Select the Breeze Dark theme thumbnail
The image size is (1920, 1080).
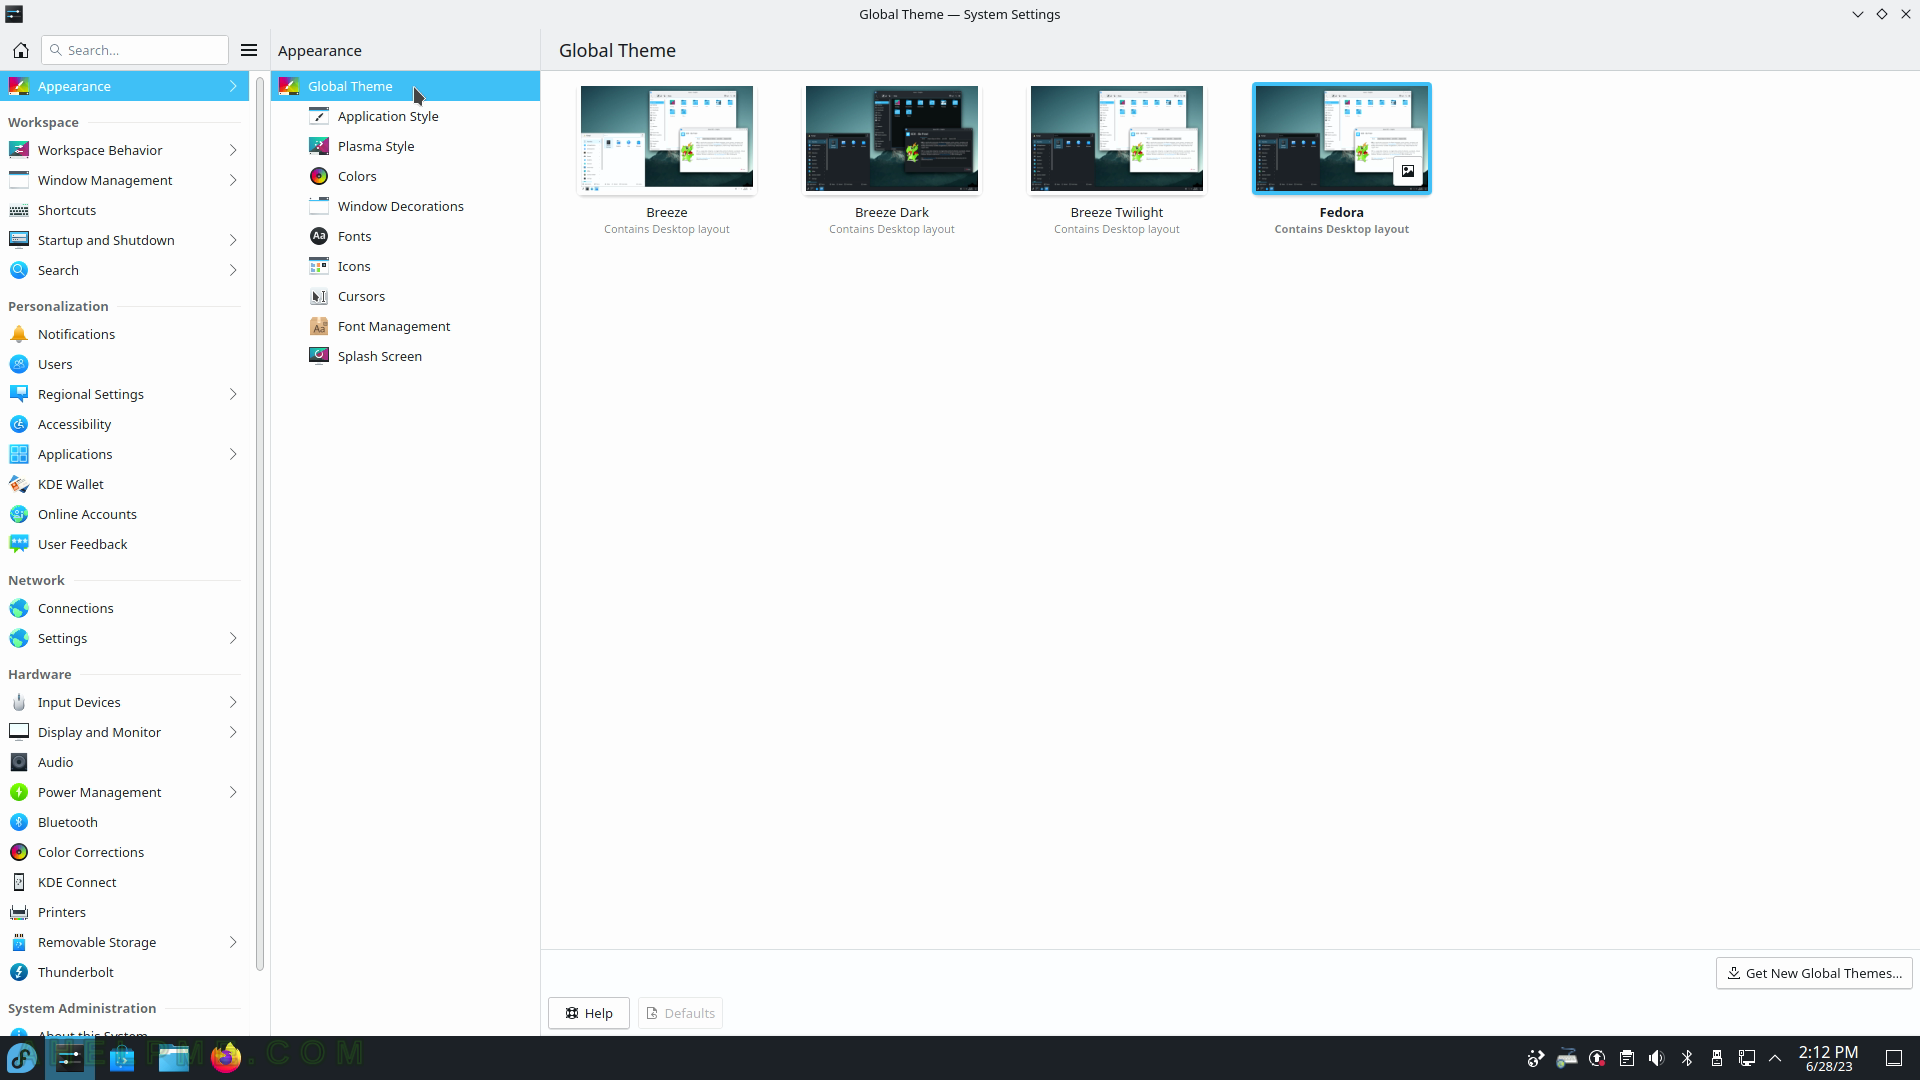click(892, 138)
